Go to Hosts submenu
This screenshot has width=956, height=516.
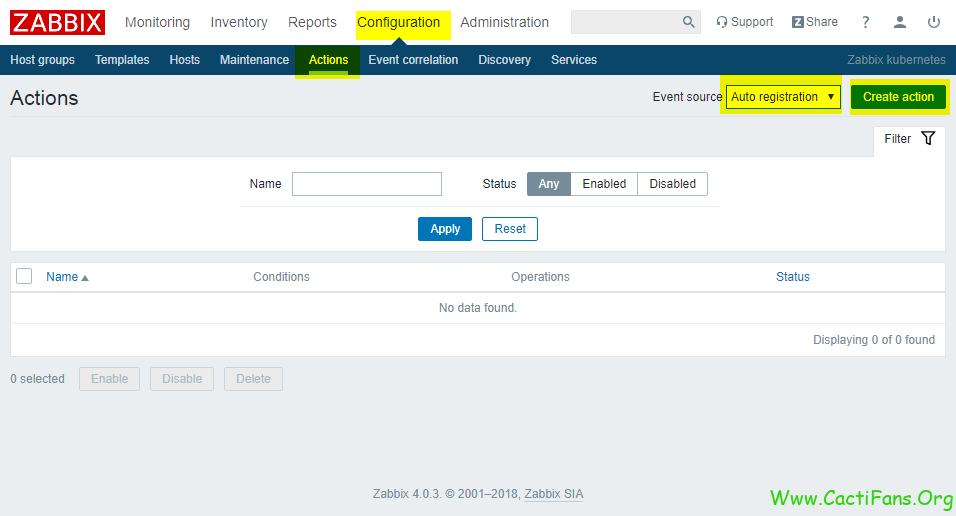tap(185, 60)
